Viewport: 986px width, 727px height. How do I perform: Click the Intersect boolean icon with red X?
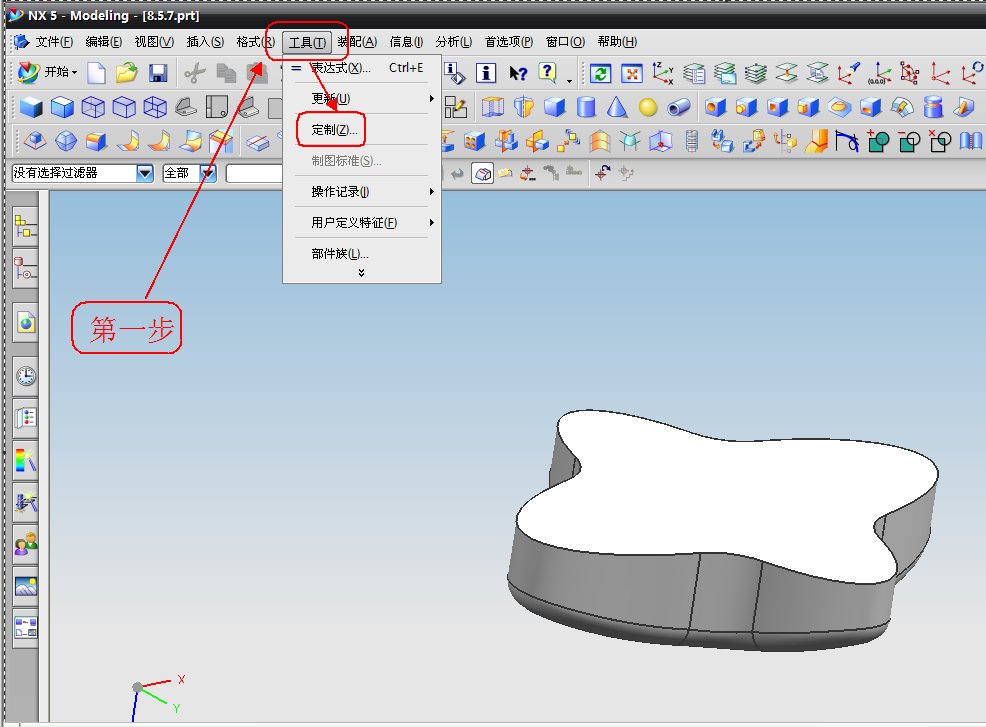point(940,142)
